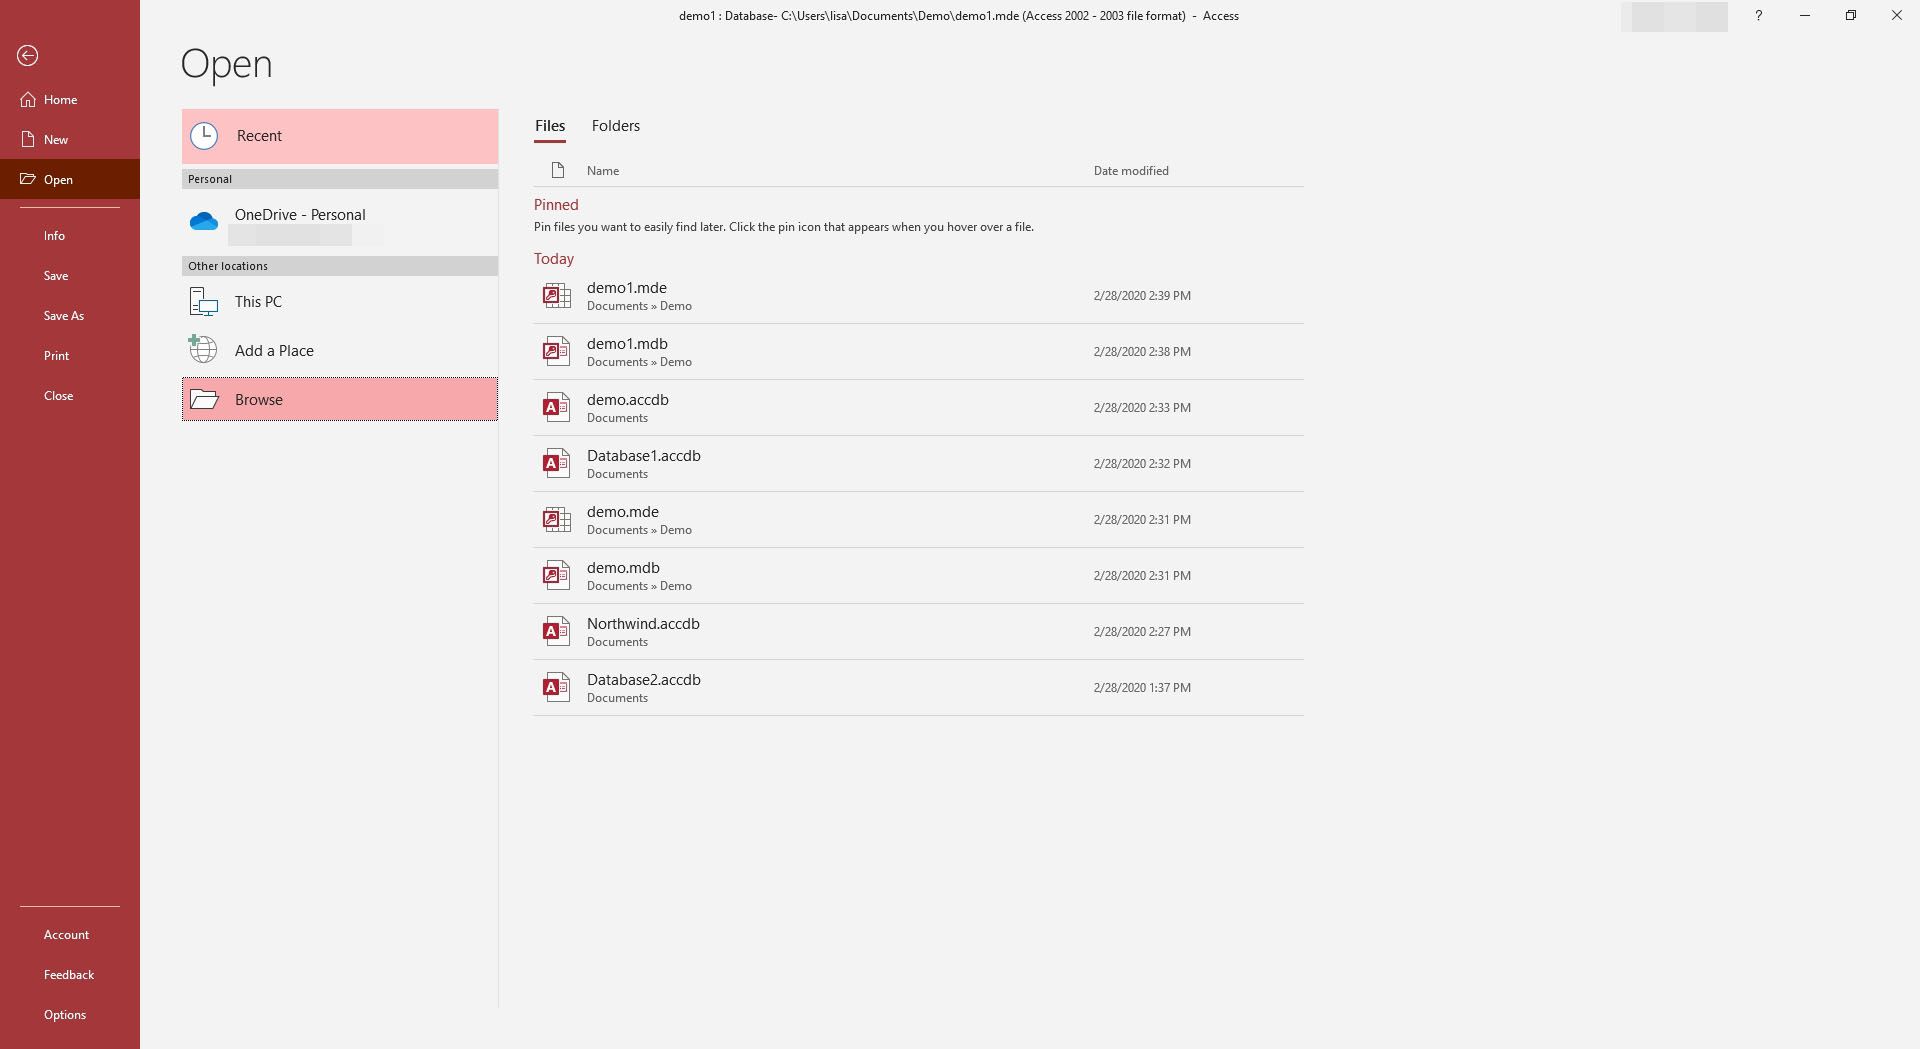Open the demo.mde recent file
The width and height of the screenshot is (1920, 1049).
click(918, 520)
